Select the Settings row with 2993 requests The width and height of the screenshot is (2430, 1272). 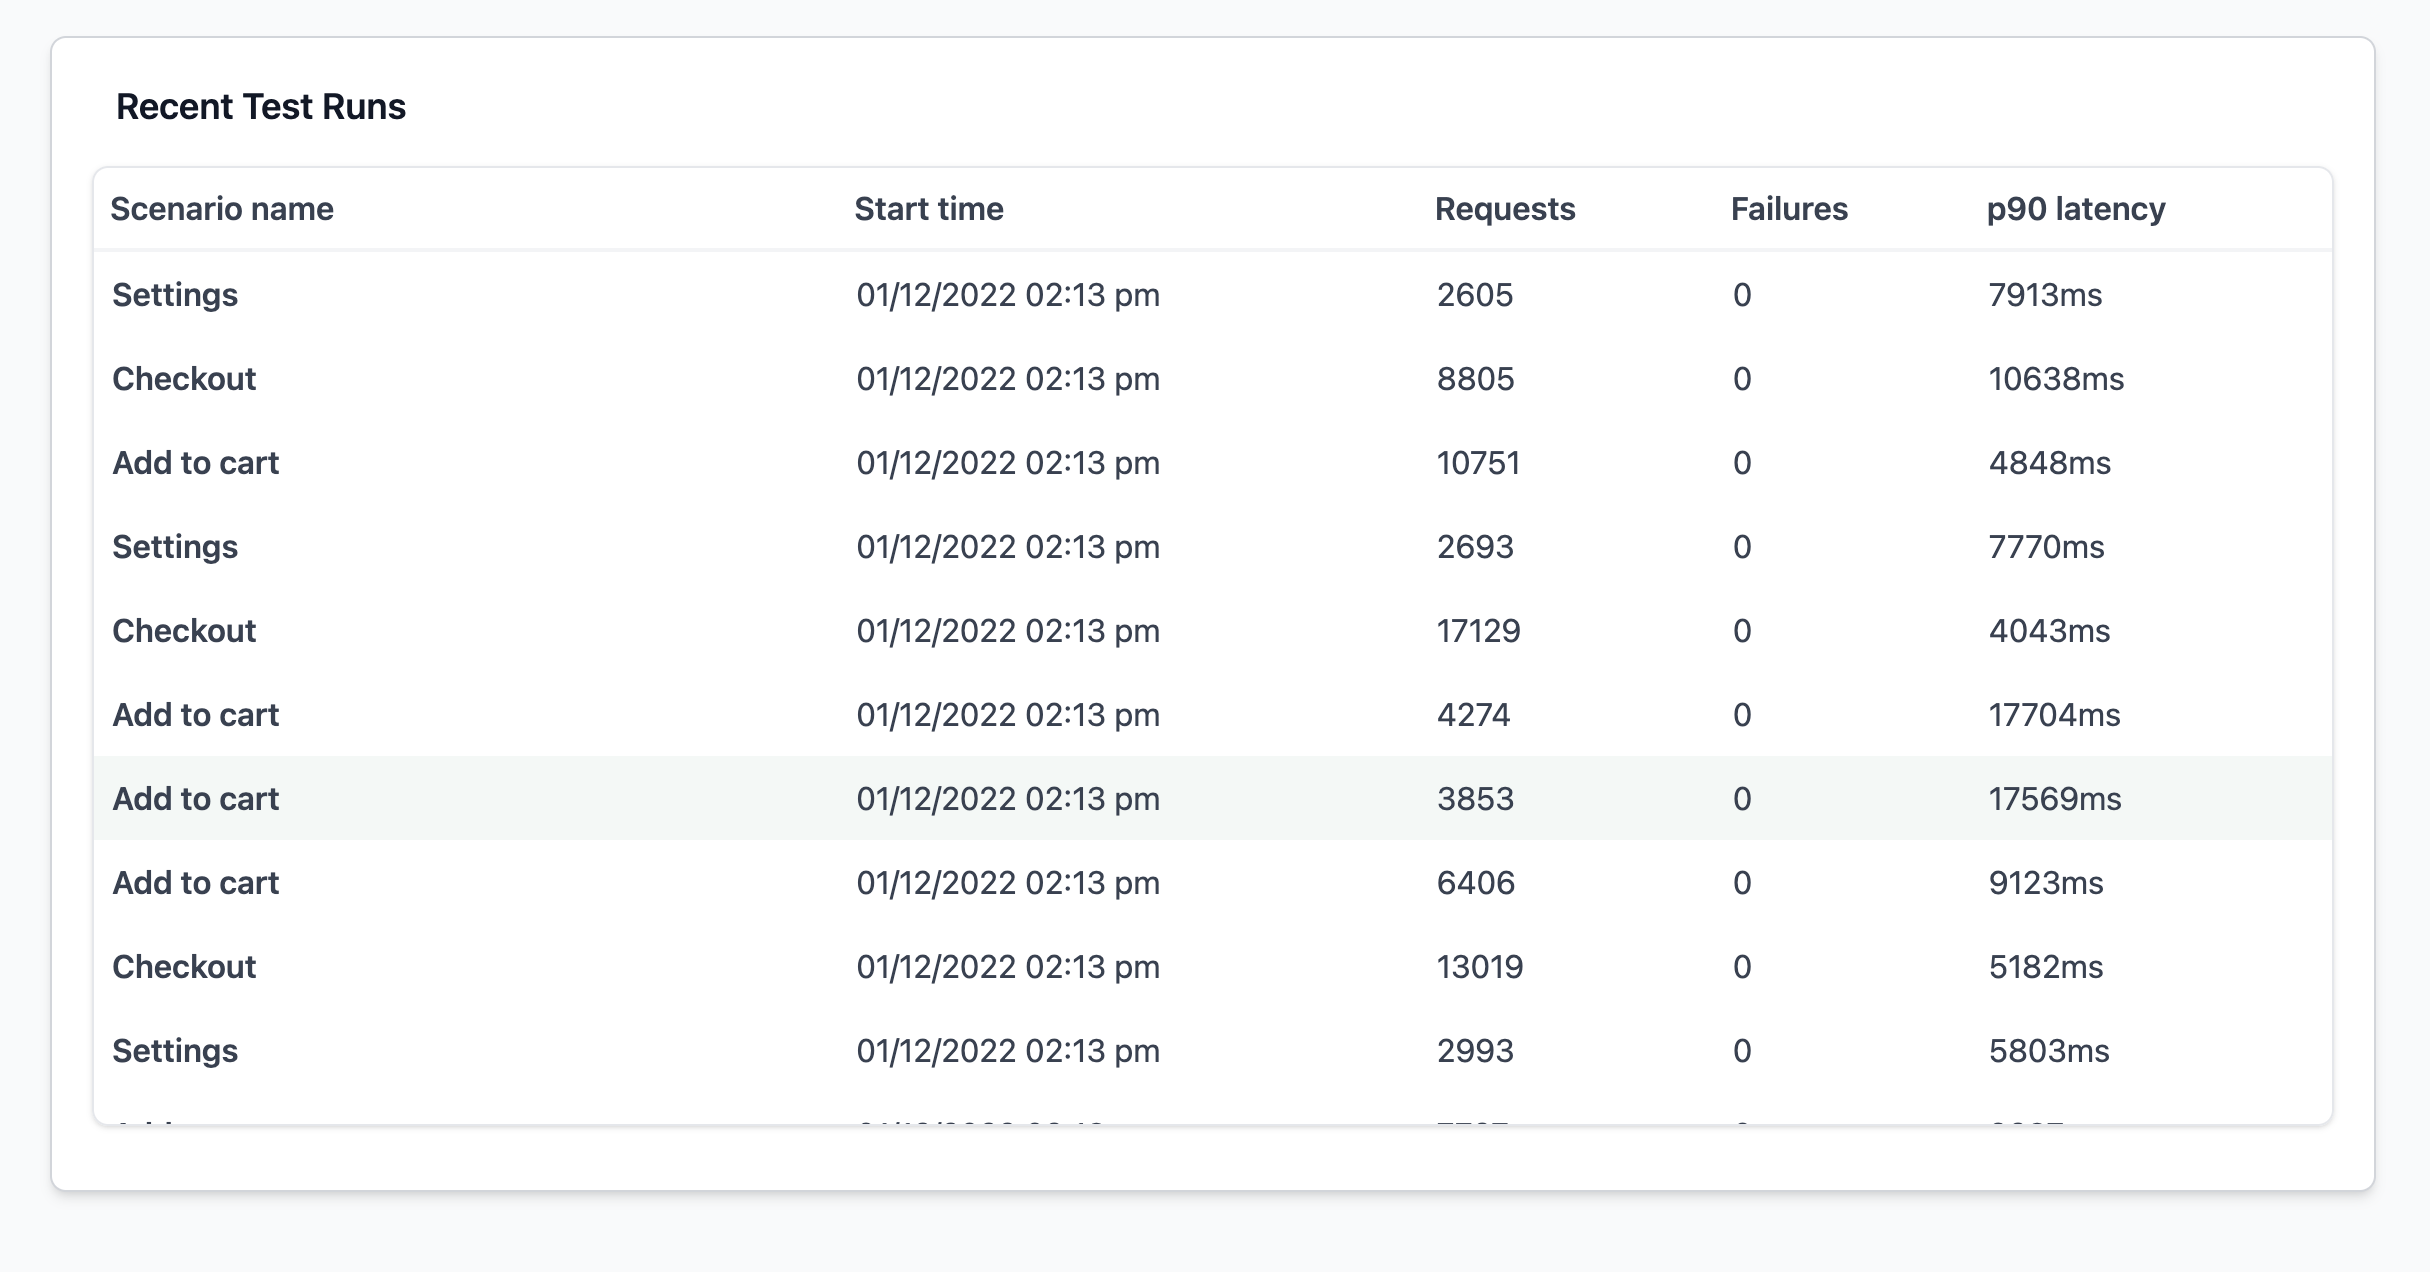[1213, 1051]
